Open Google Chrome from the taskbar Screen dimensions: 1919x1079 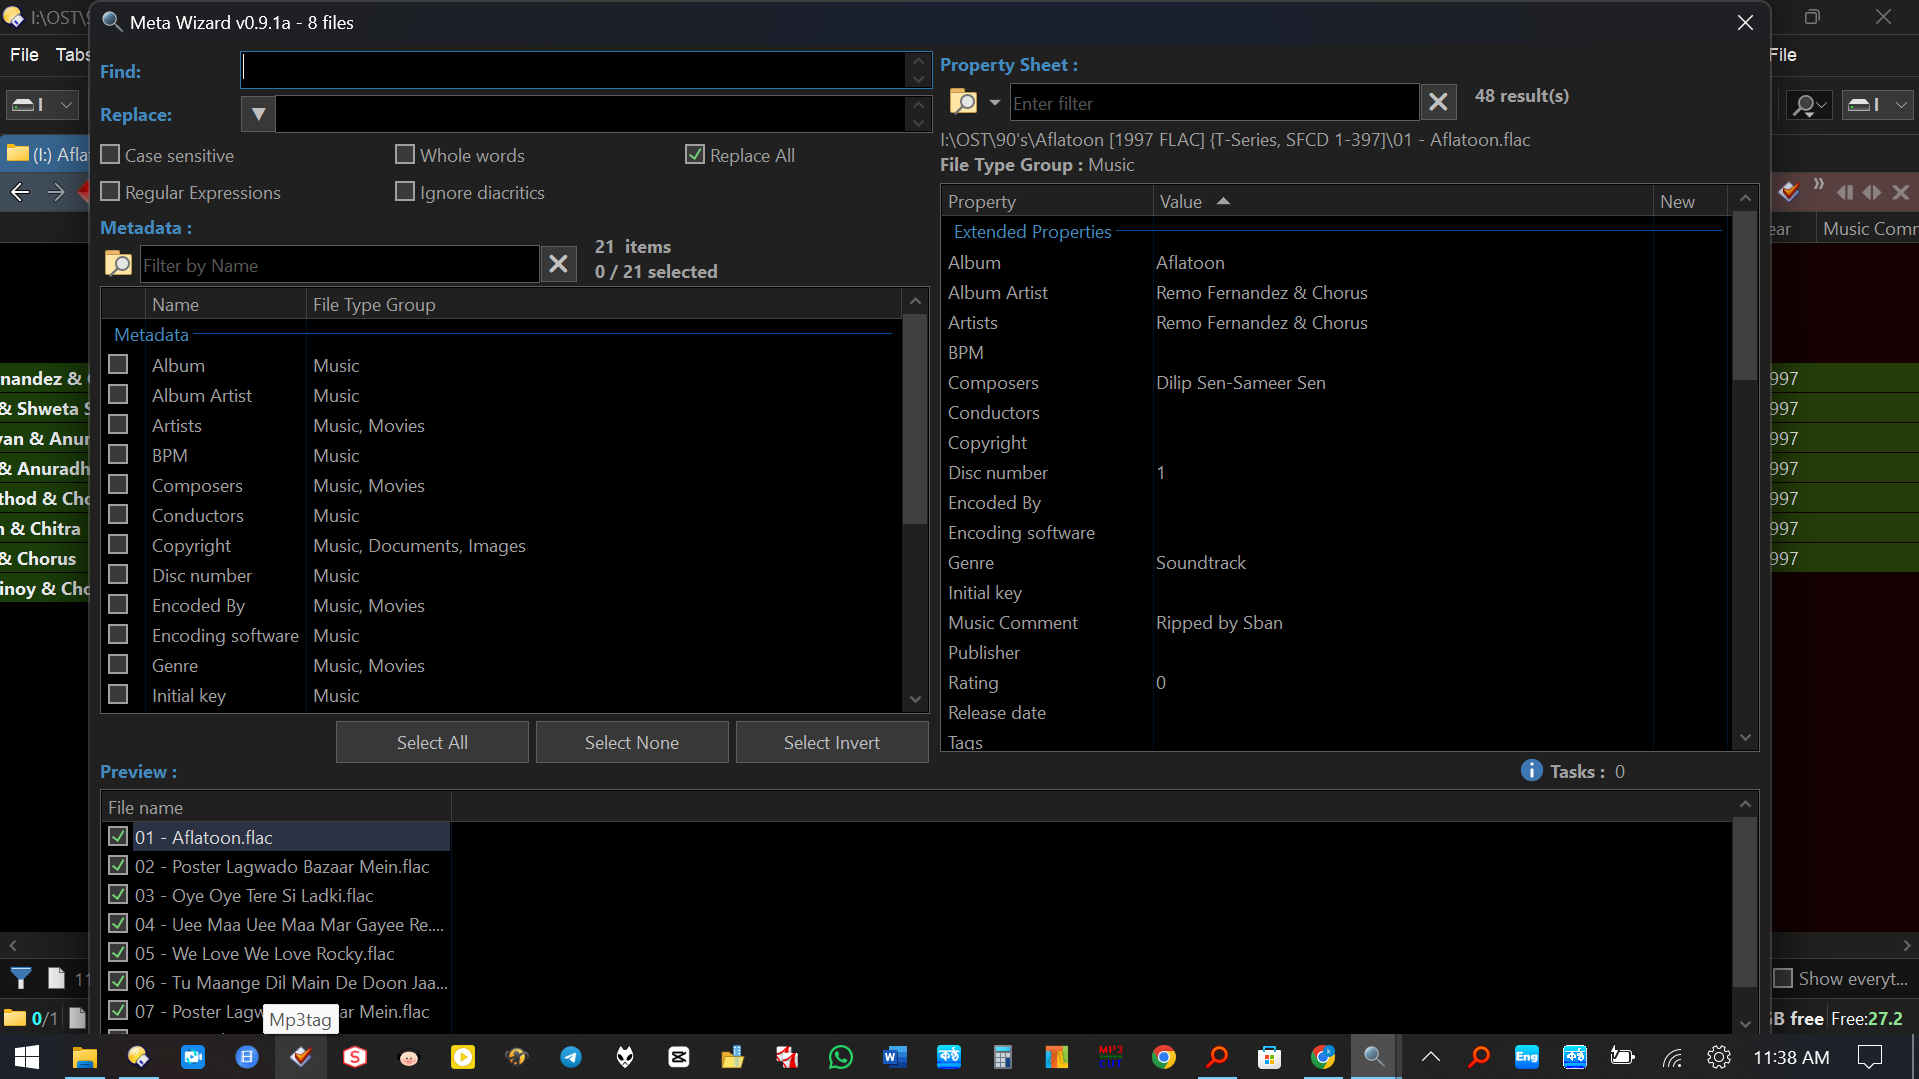coord(1164,1057)
